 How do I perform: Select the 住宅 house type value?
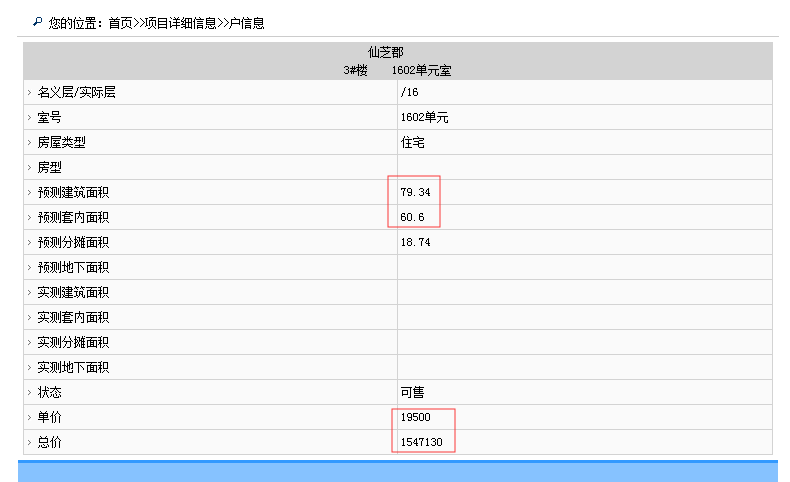(413, 143)
